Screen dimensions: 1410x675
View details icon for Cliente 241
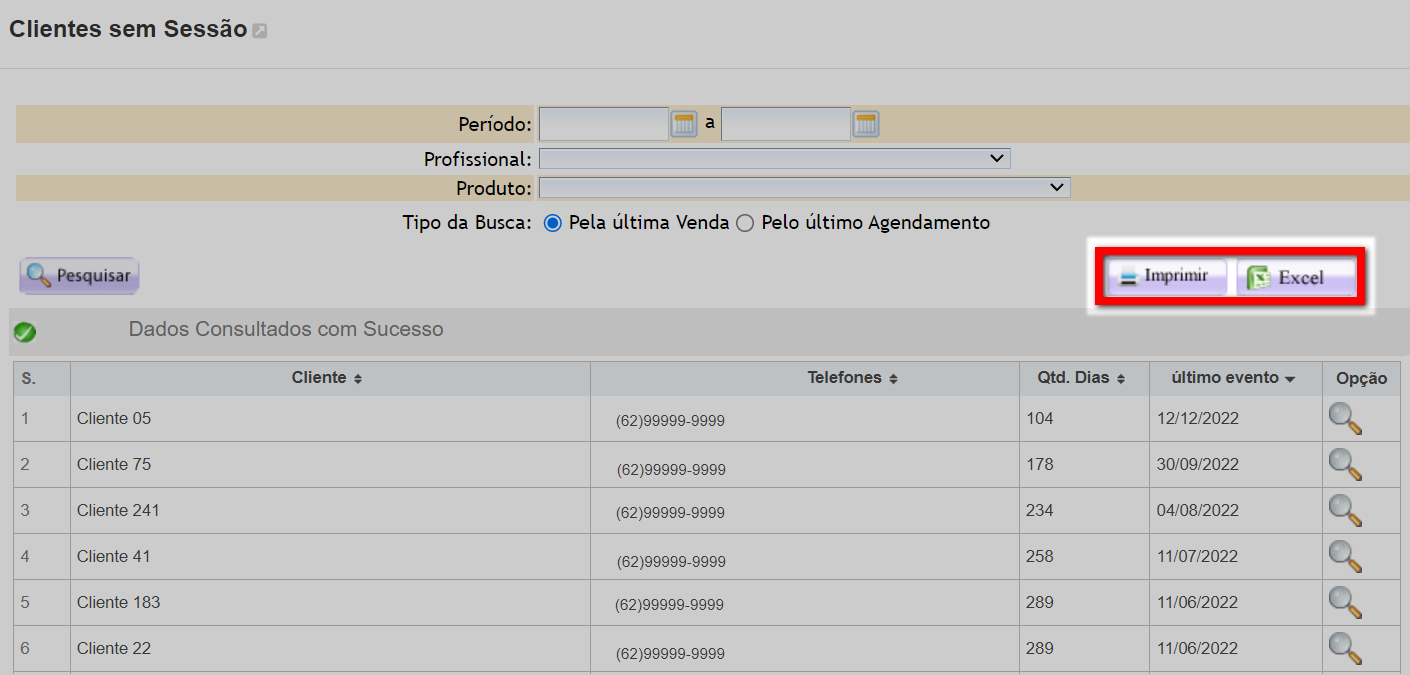(1345, 511)
